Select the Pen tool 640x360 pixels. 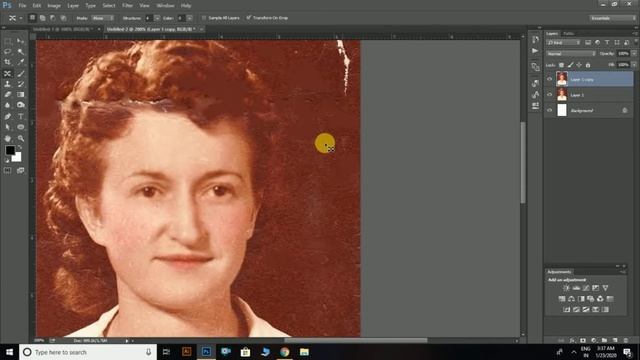(8, 116)
